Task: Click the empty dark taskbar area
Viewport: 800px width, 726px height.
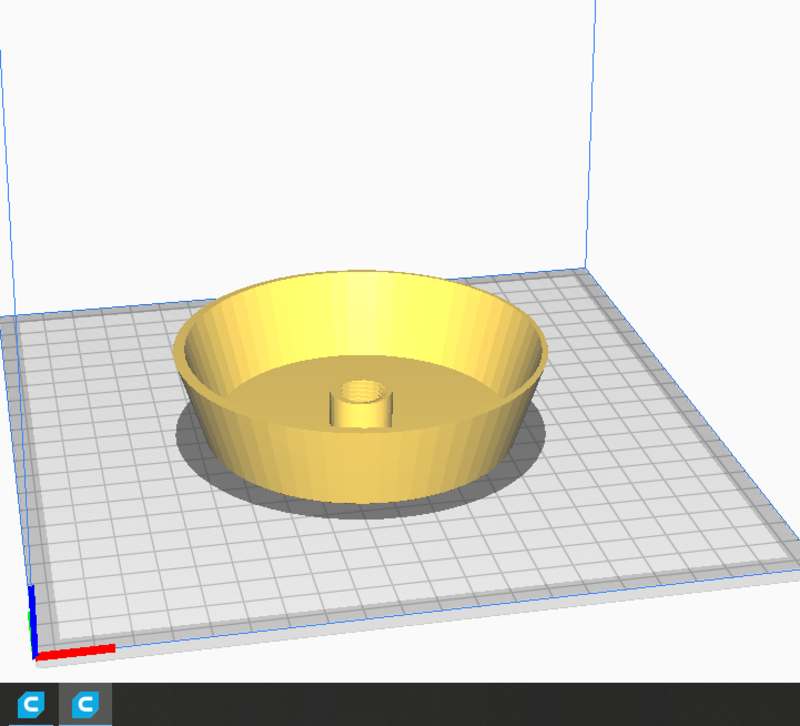Action: 450,705
